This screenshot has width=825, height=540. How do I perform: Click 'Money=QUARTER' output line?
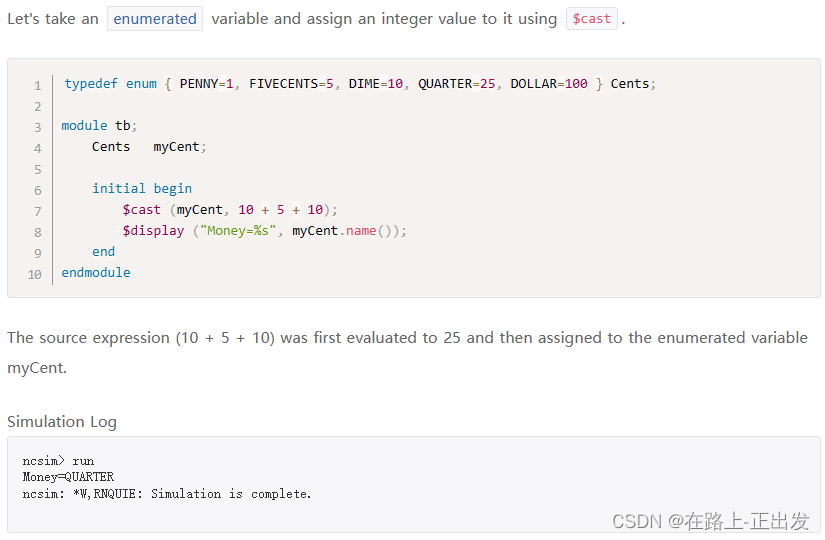point(68,477)
